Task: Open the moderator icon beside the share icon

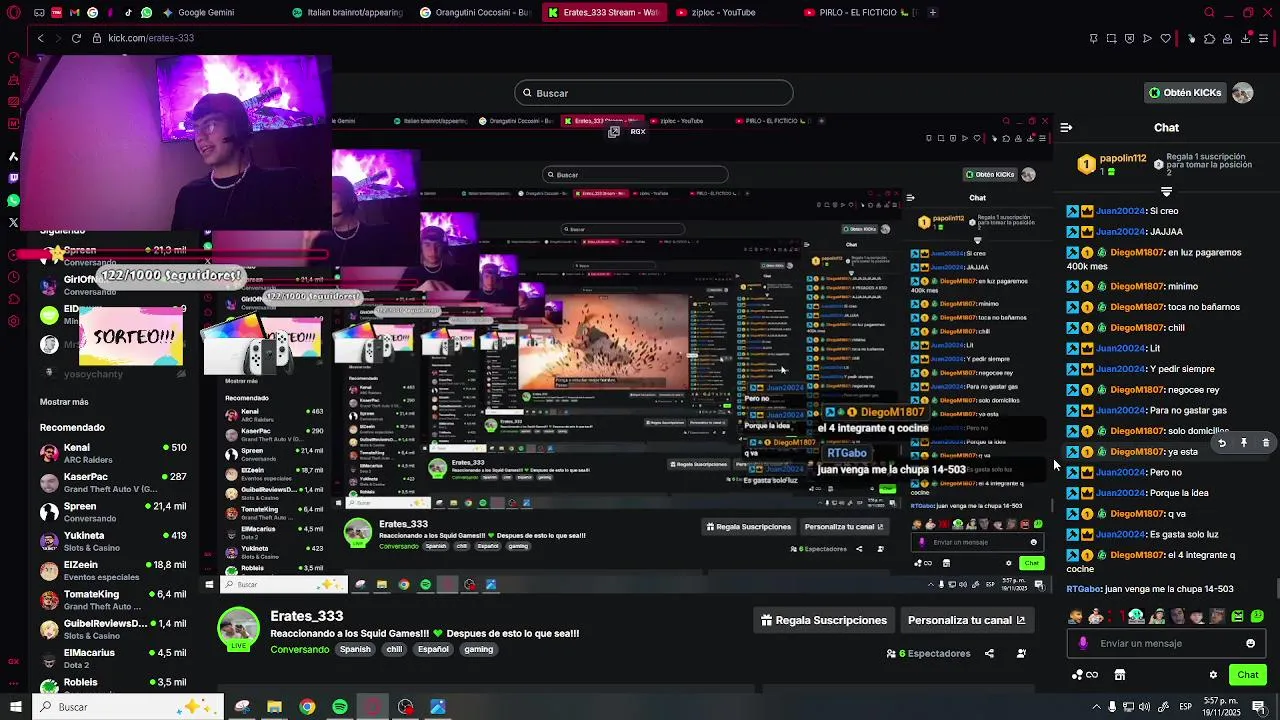Action: click(1021, 654)
